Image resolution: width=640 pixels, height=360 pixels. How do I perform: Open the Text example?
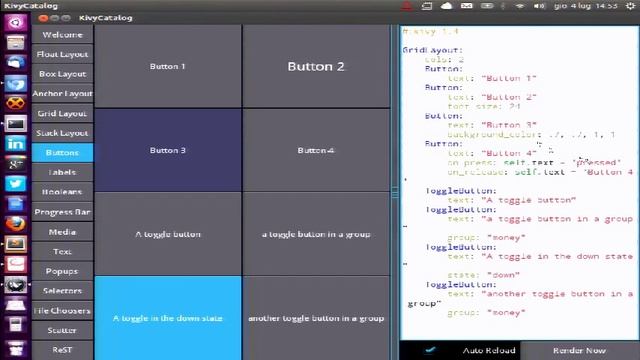pyautogui.click(x=62, y=251)
